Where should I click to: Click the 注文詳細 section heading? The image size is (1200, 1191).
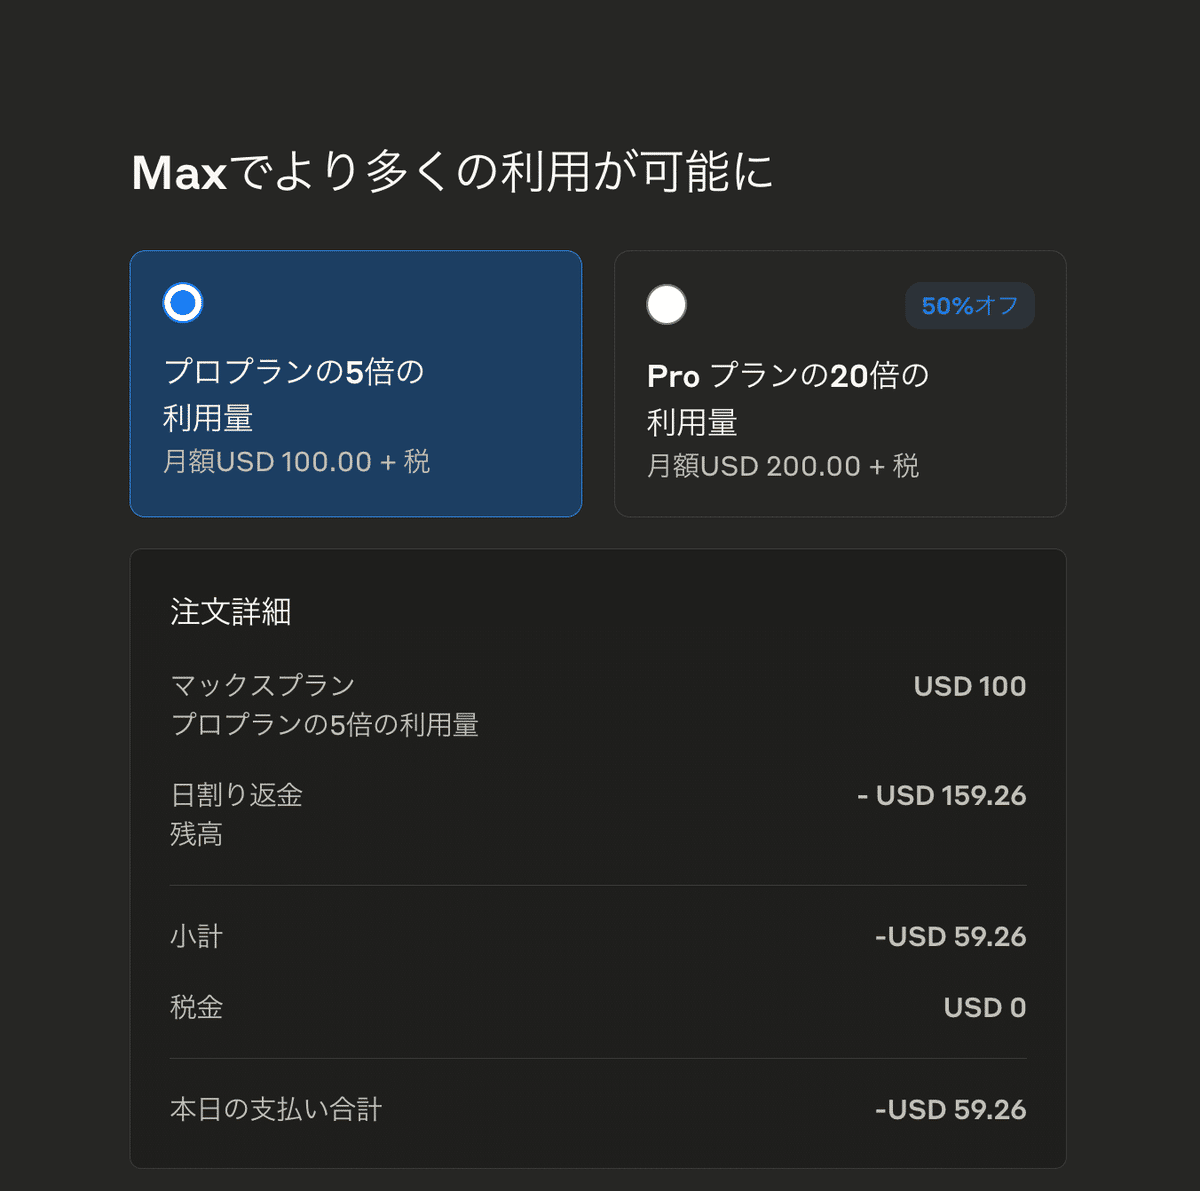231,612
